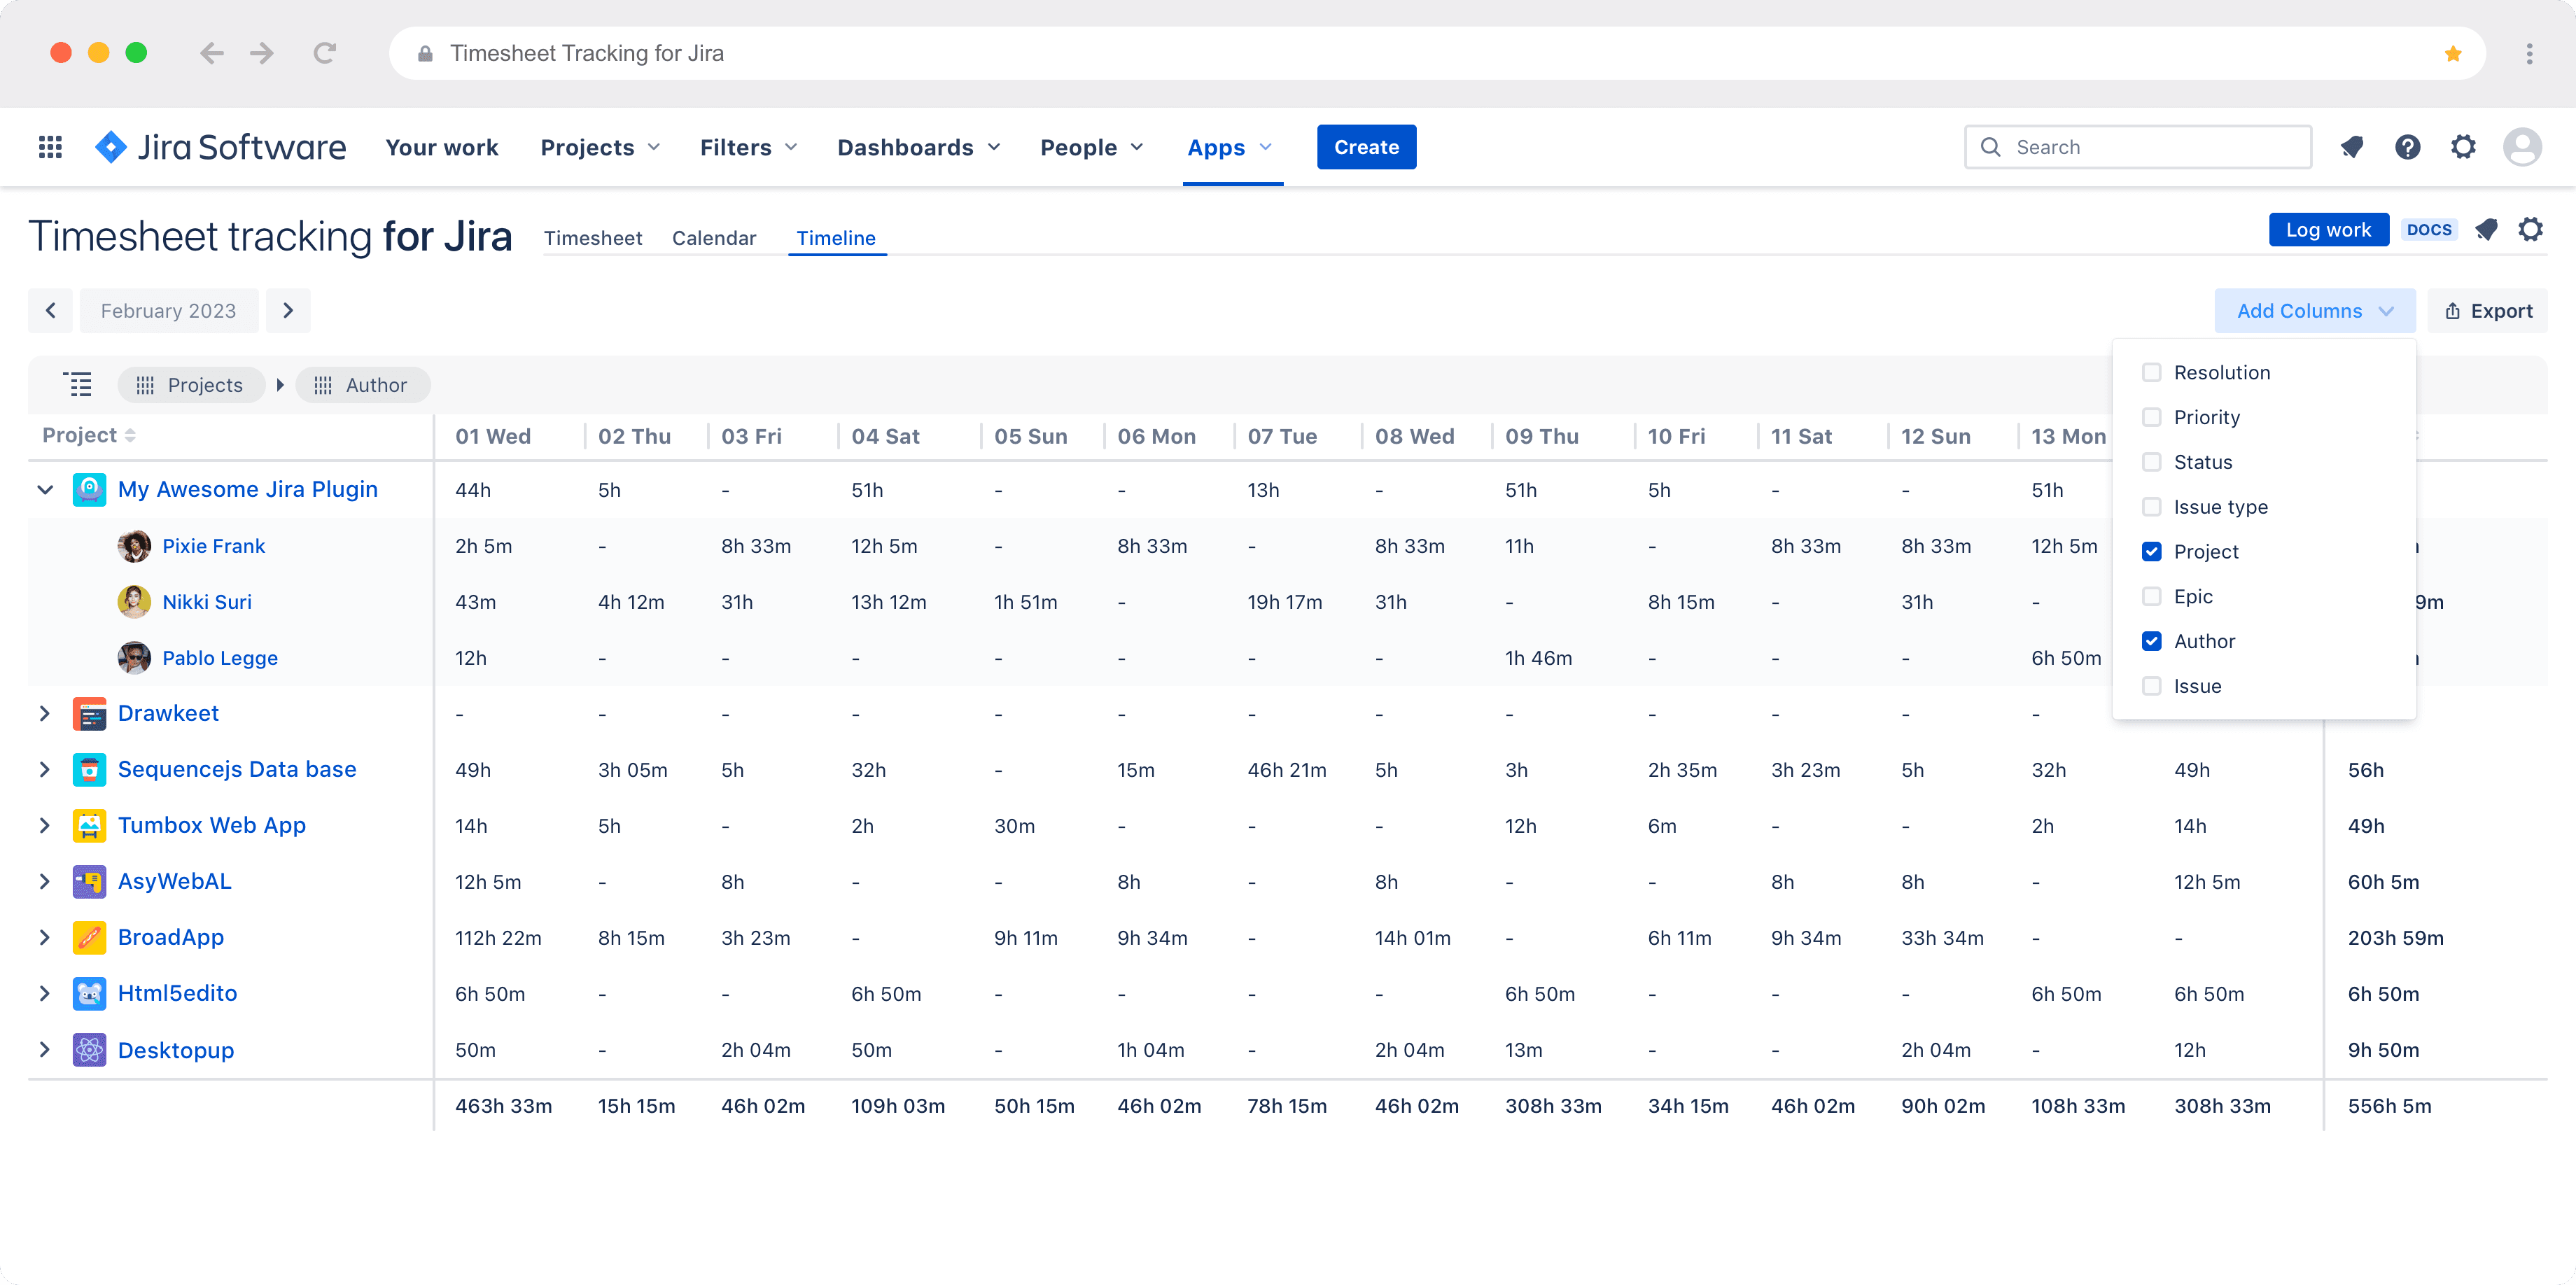Open the Add Columns dropdown
Screen dimensions: 2576x1285
[2314, 311]
